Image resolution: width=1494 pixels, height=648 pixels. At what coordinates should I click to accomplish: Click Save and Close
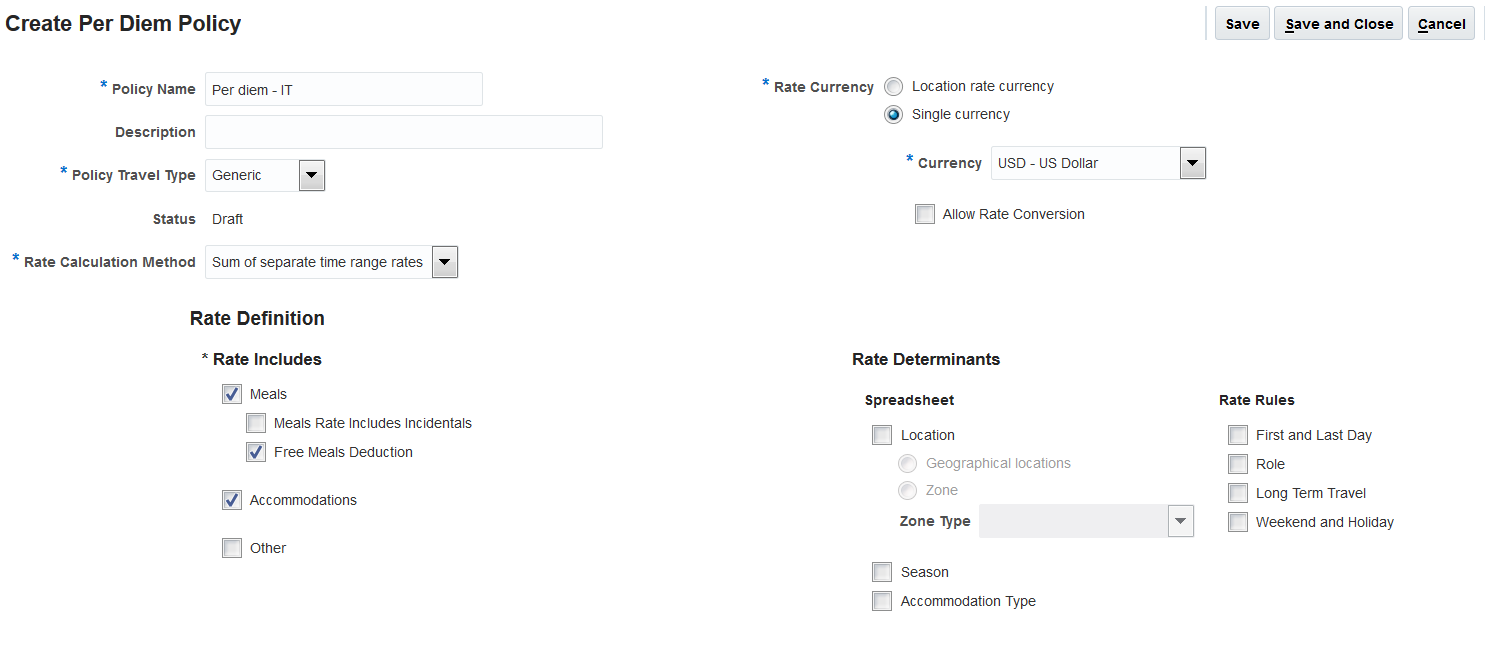pyautogui.click(x=1339, y=24)
